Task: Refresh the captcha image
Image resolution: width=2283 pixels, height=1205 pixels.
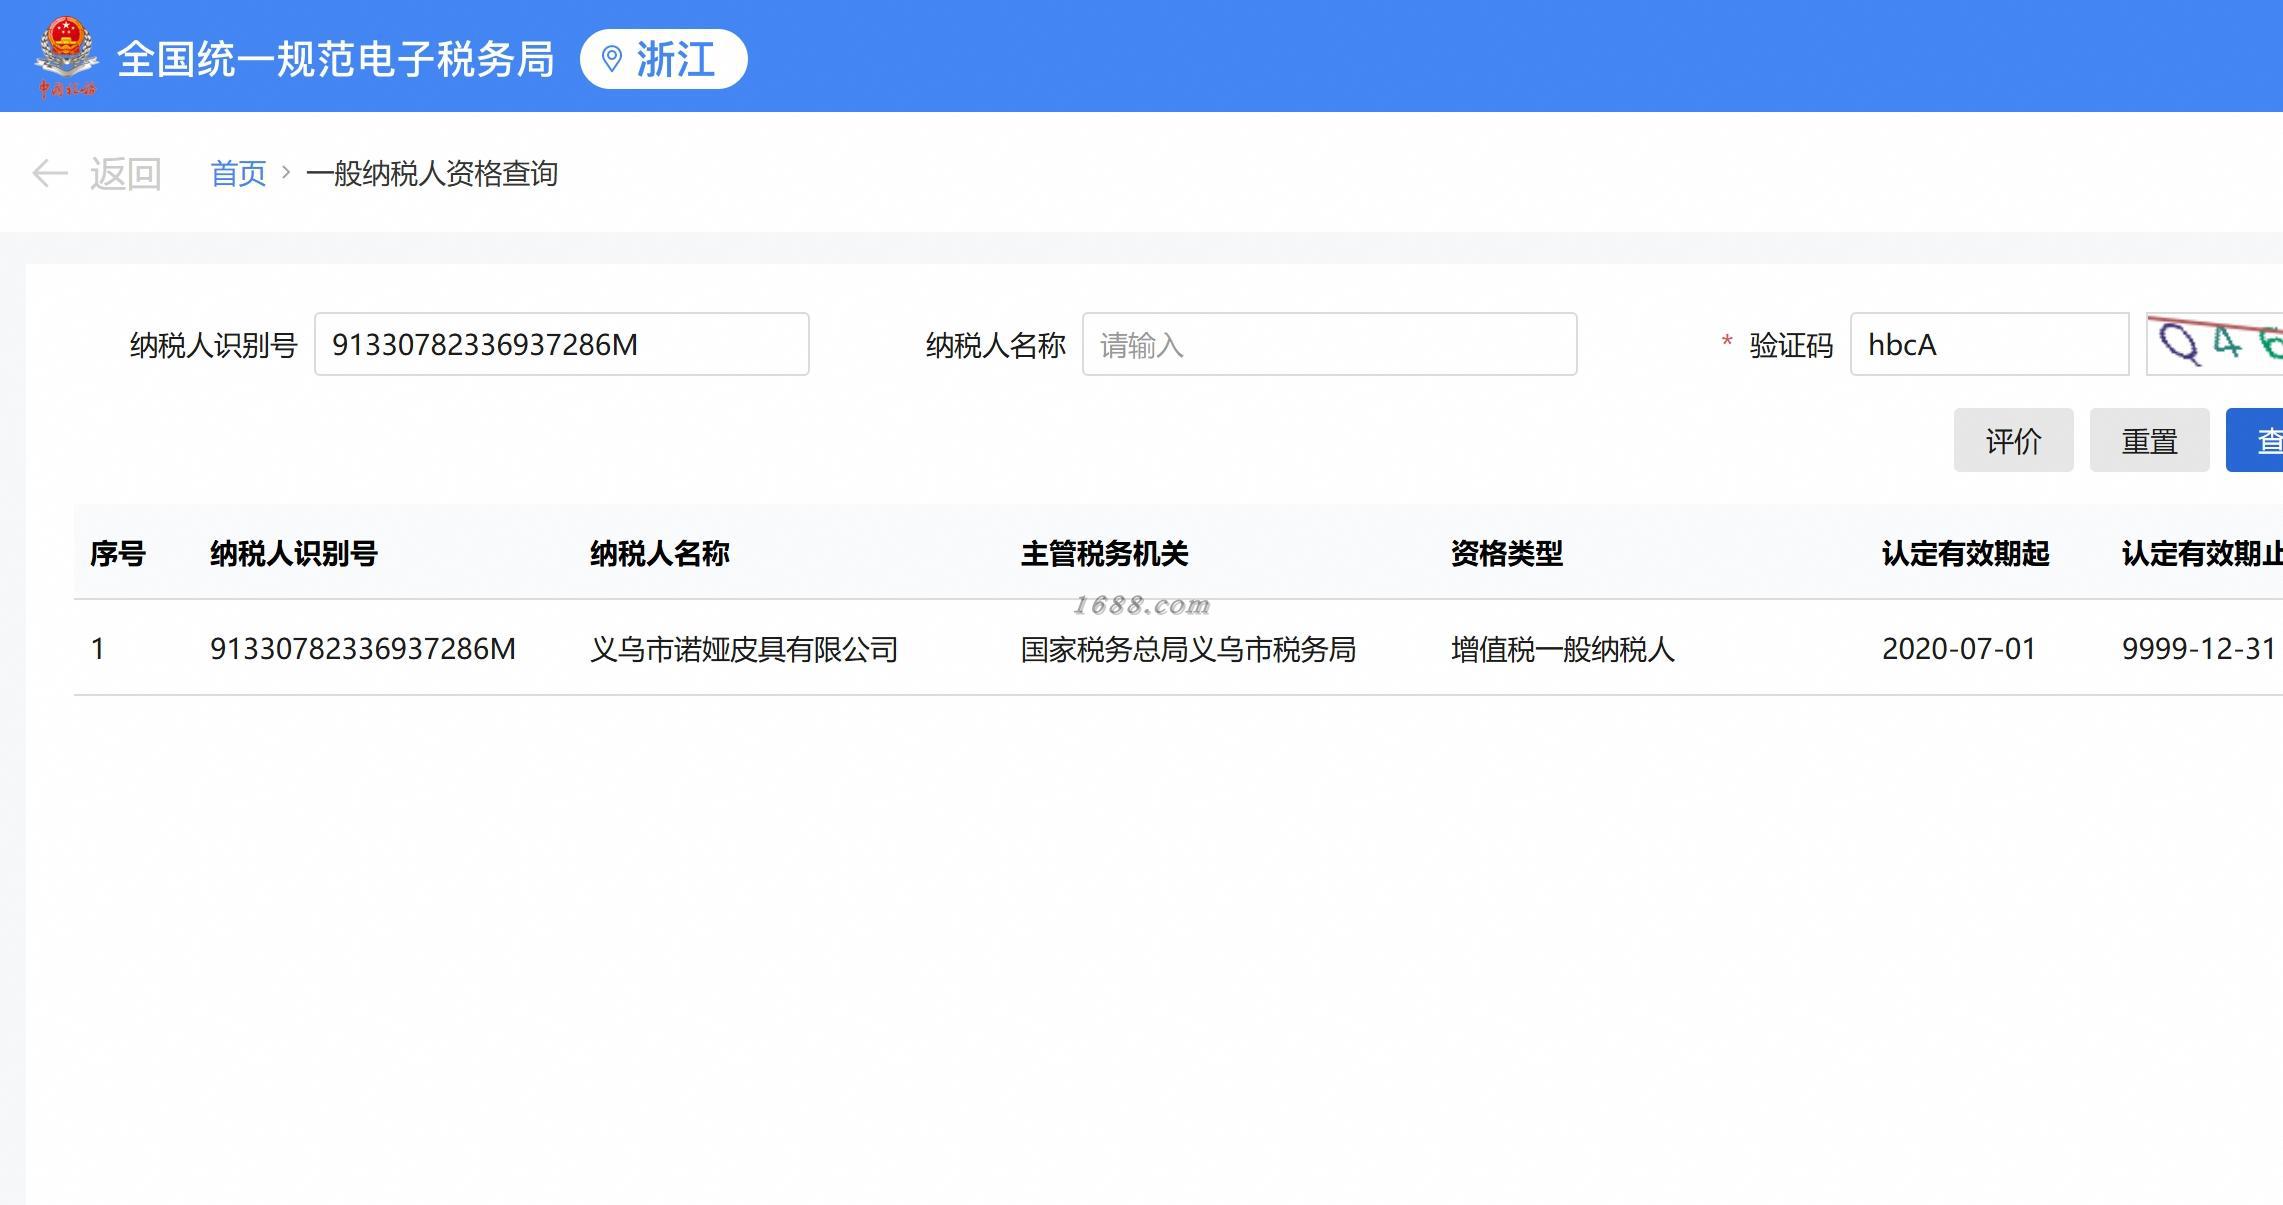Action: [2216, 345]
